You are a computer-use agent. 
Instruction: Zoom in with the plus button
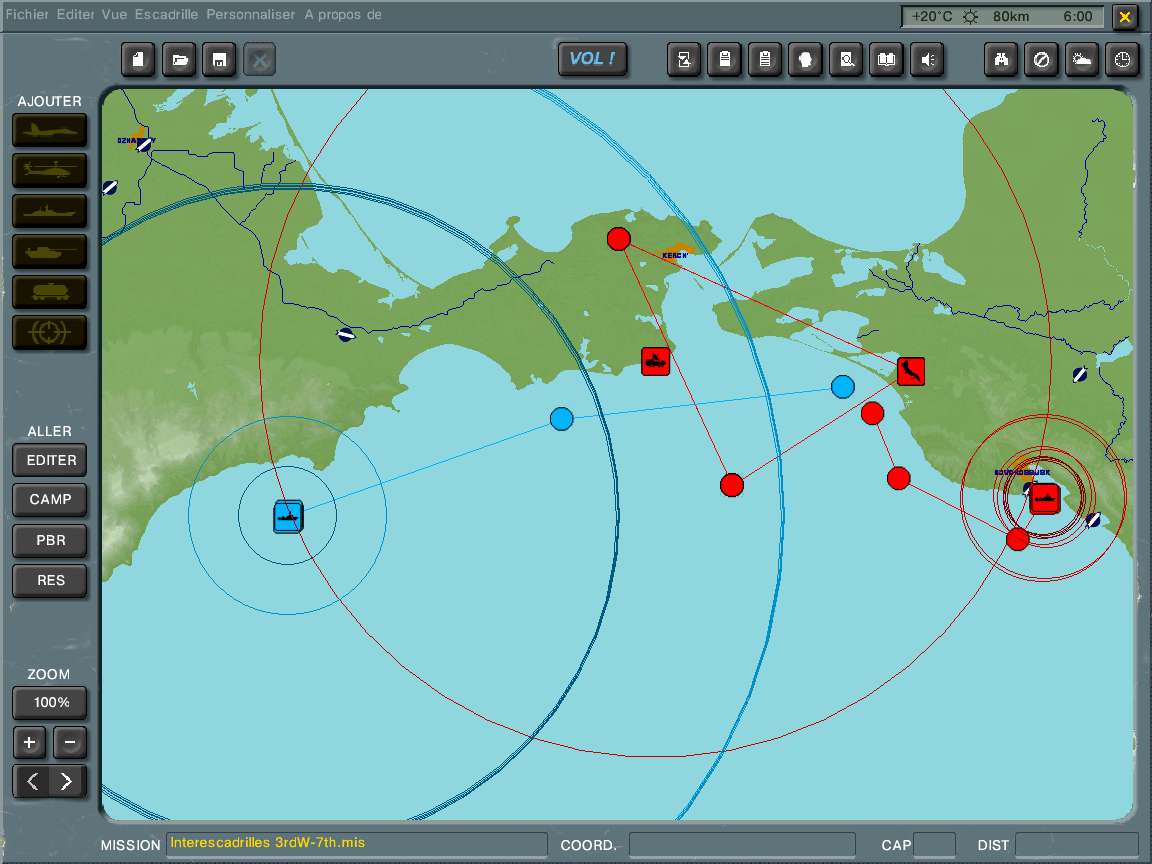pos(29,742)
